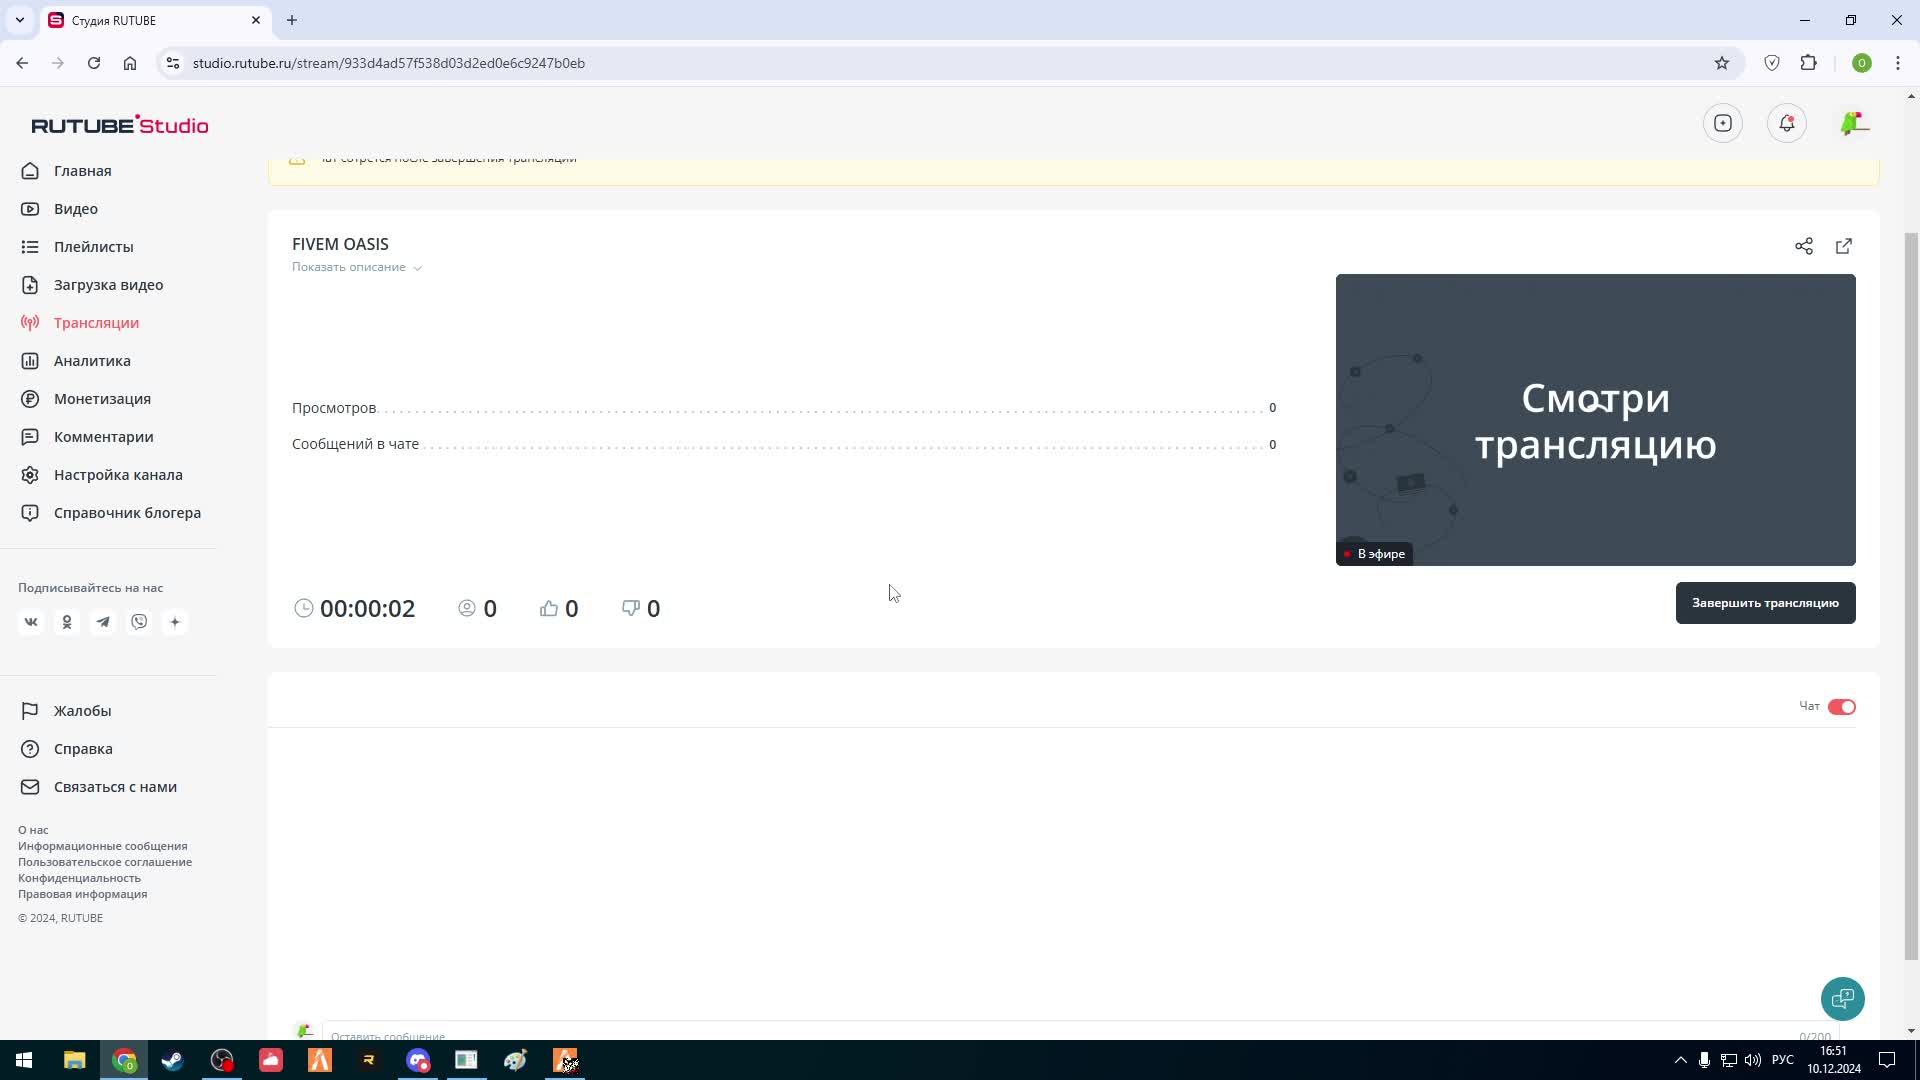
Task: Click the add video icon in header
Action: click(x=1722, y=123)
